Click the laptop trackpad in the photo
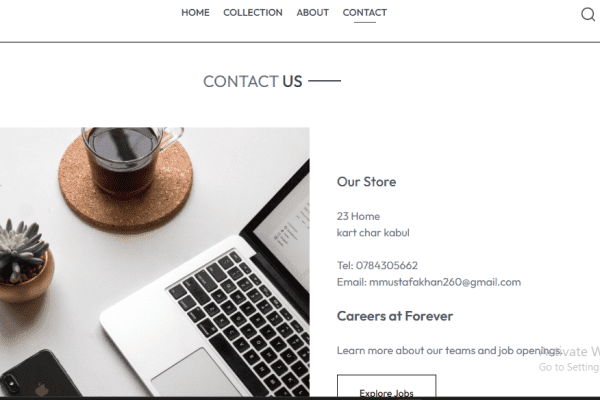Screen dimensions: 600x400 tap(197, 373)
